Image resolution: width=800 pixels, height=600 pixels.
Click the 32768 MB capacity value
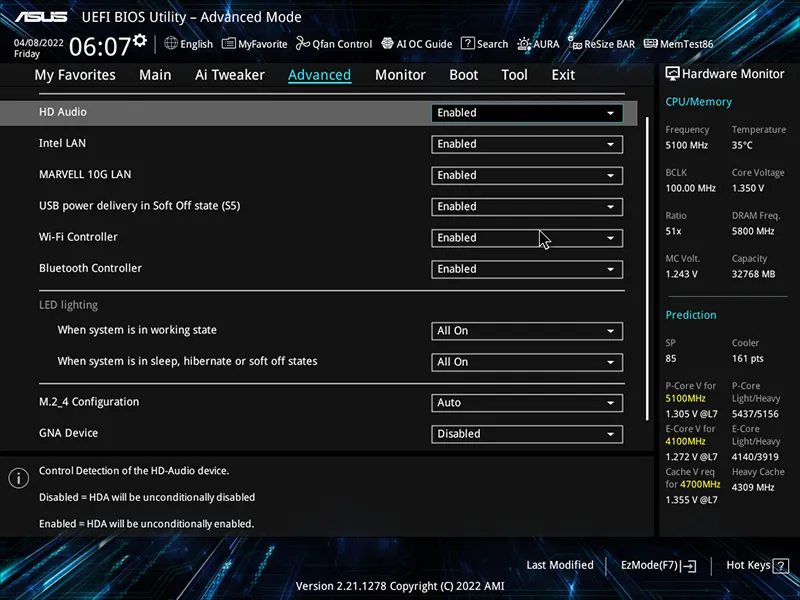point(753,274)
